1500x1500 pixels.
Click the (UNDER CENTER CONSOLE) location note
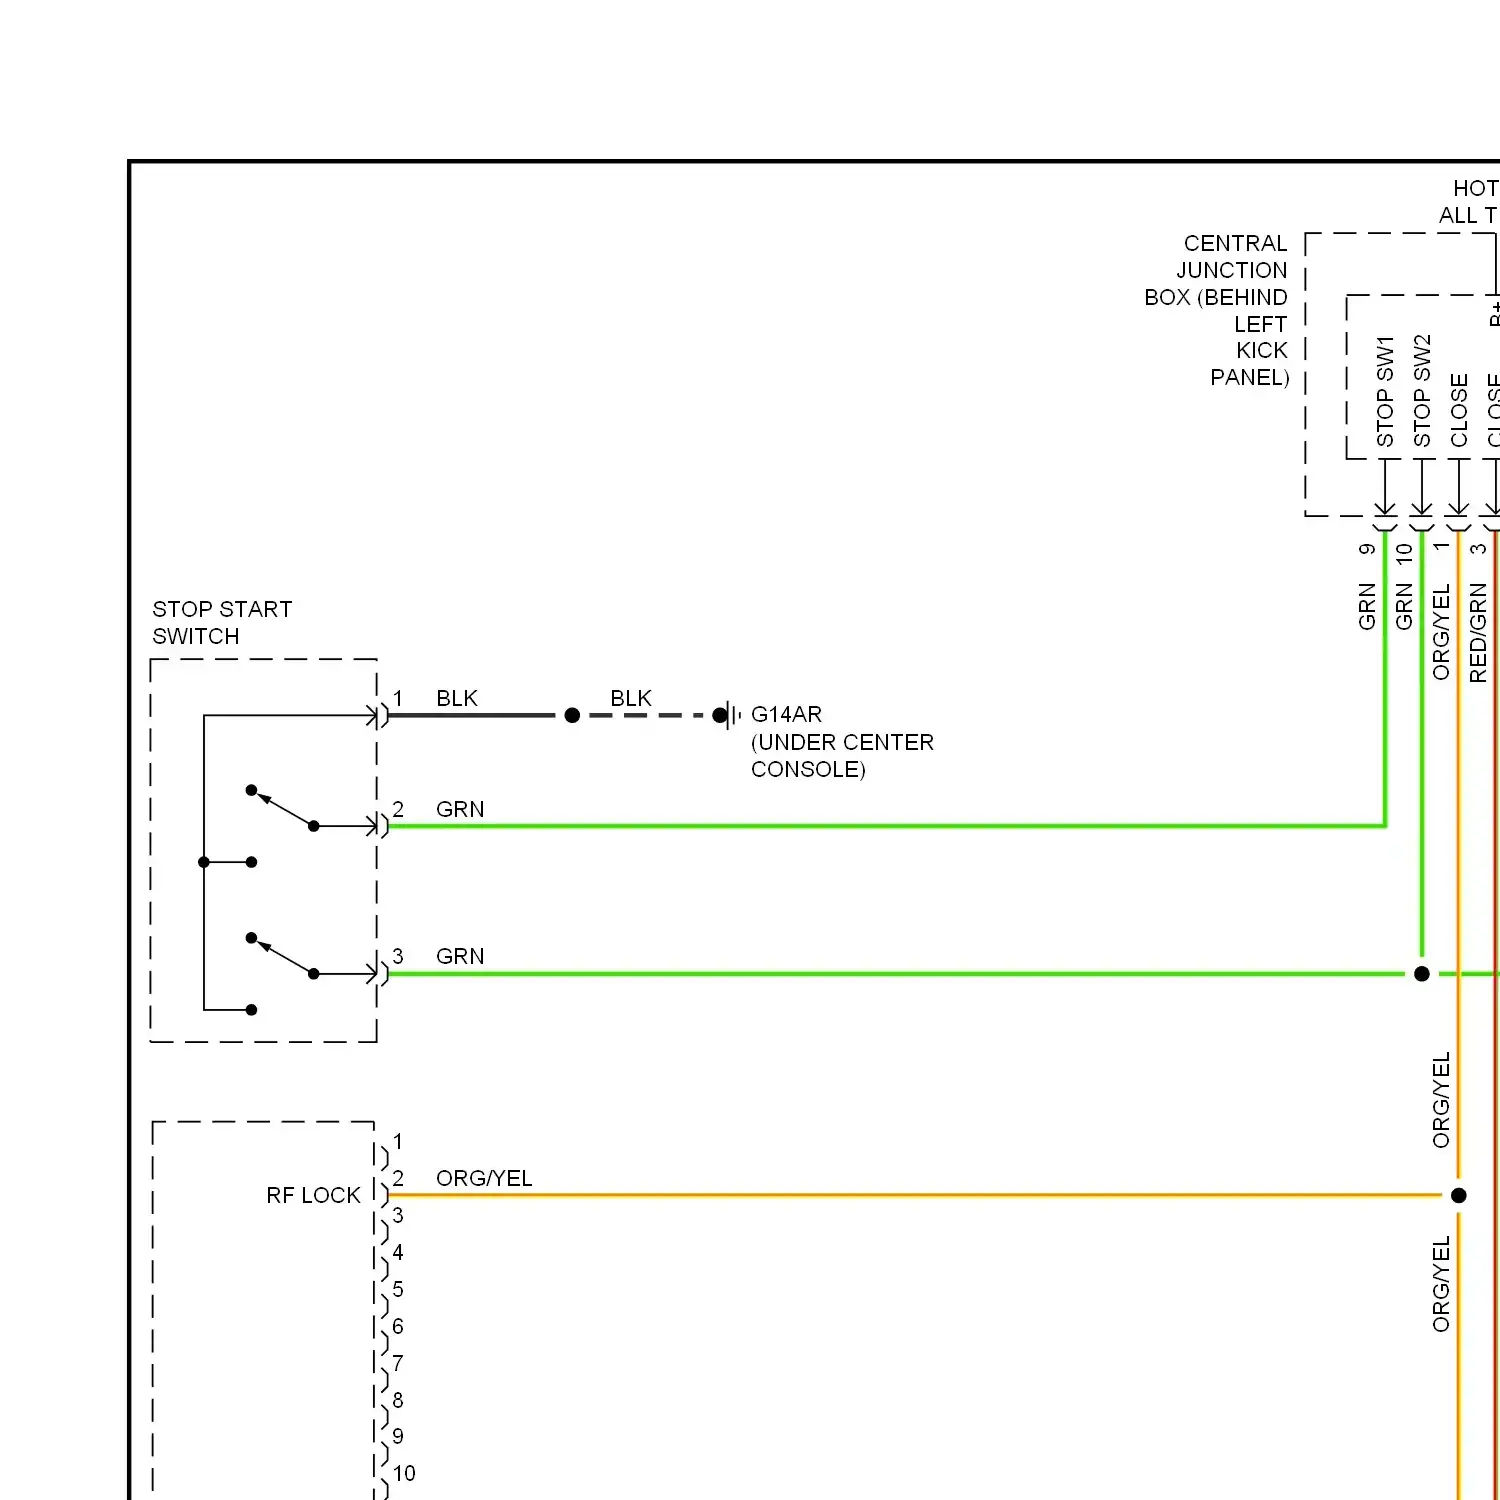(842, 756)
